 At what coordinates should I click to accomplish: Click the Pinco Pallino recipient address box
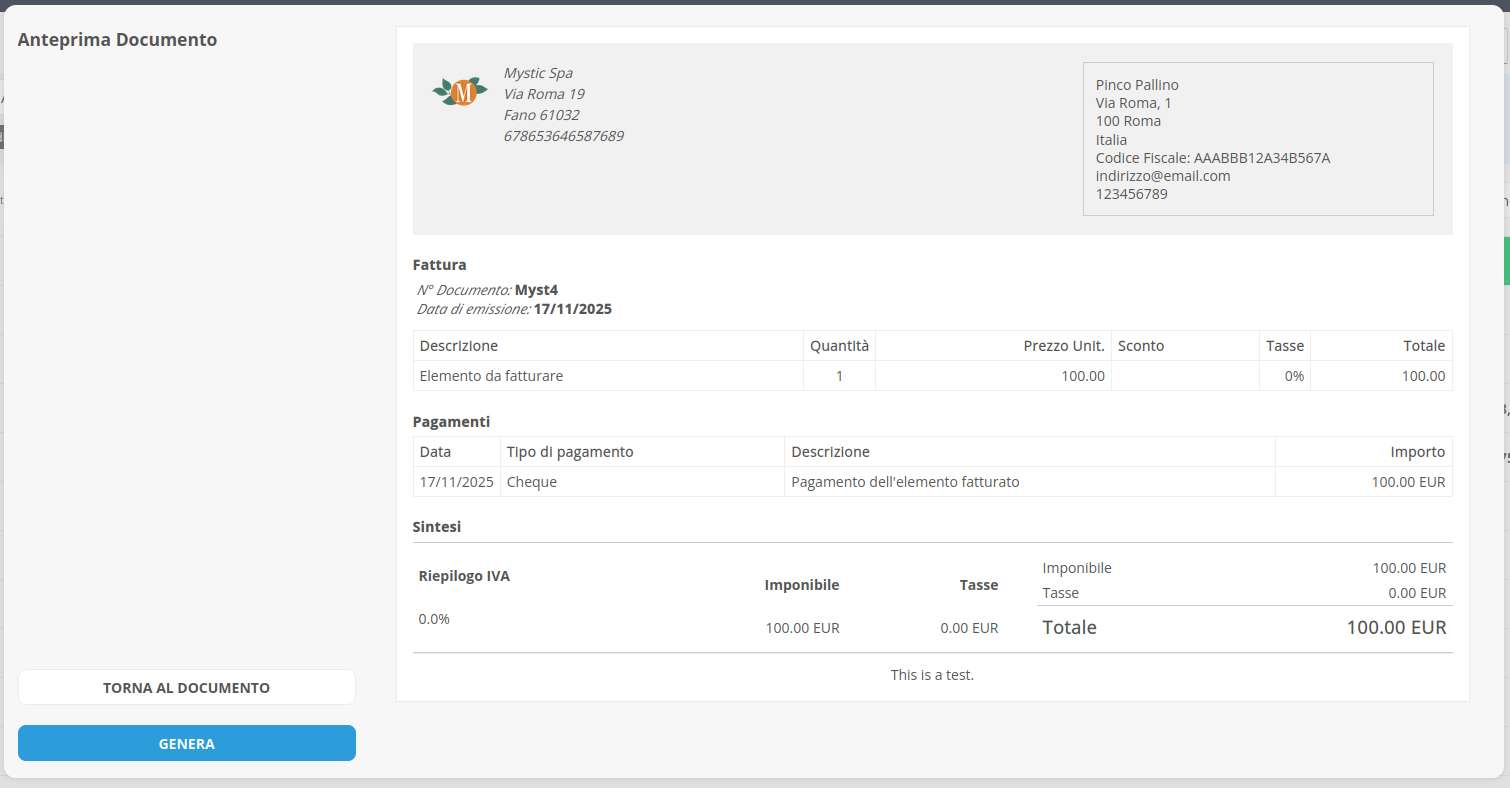[x=1257, y=139]
